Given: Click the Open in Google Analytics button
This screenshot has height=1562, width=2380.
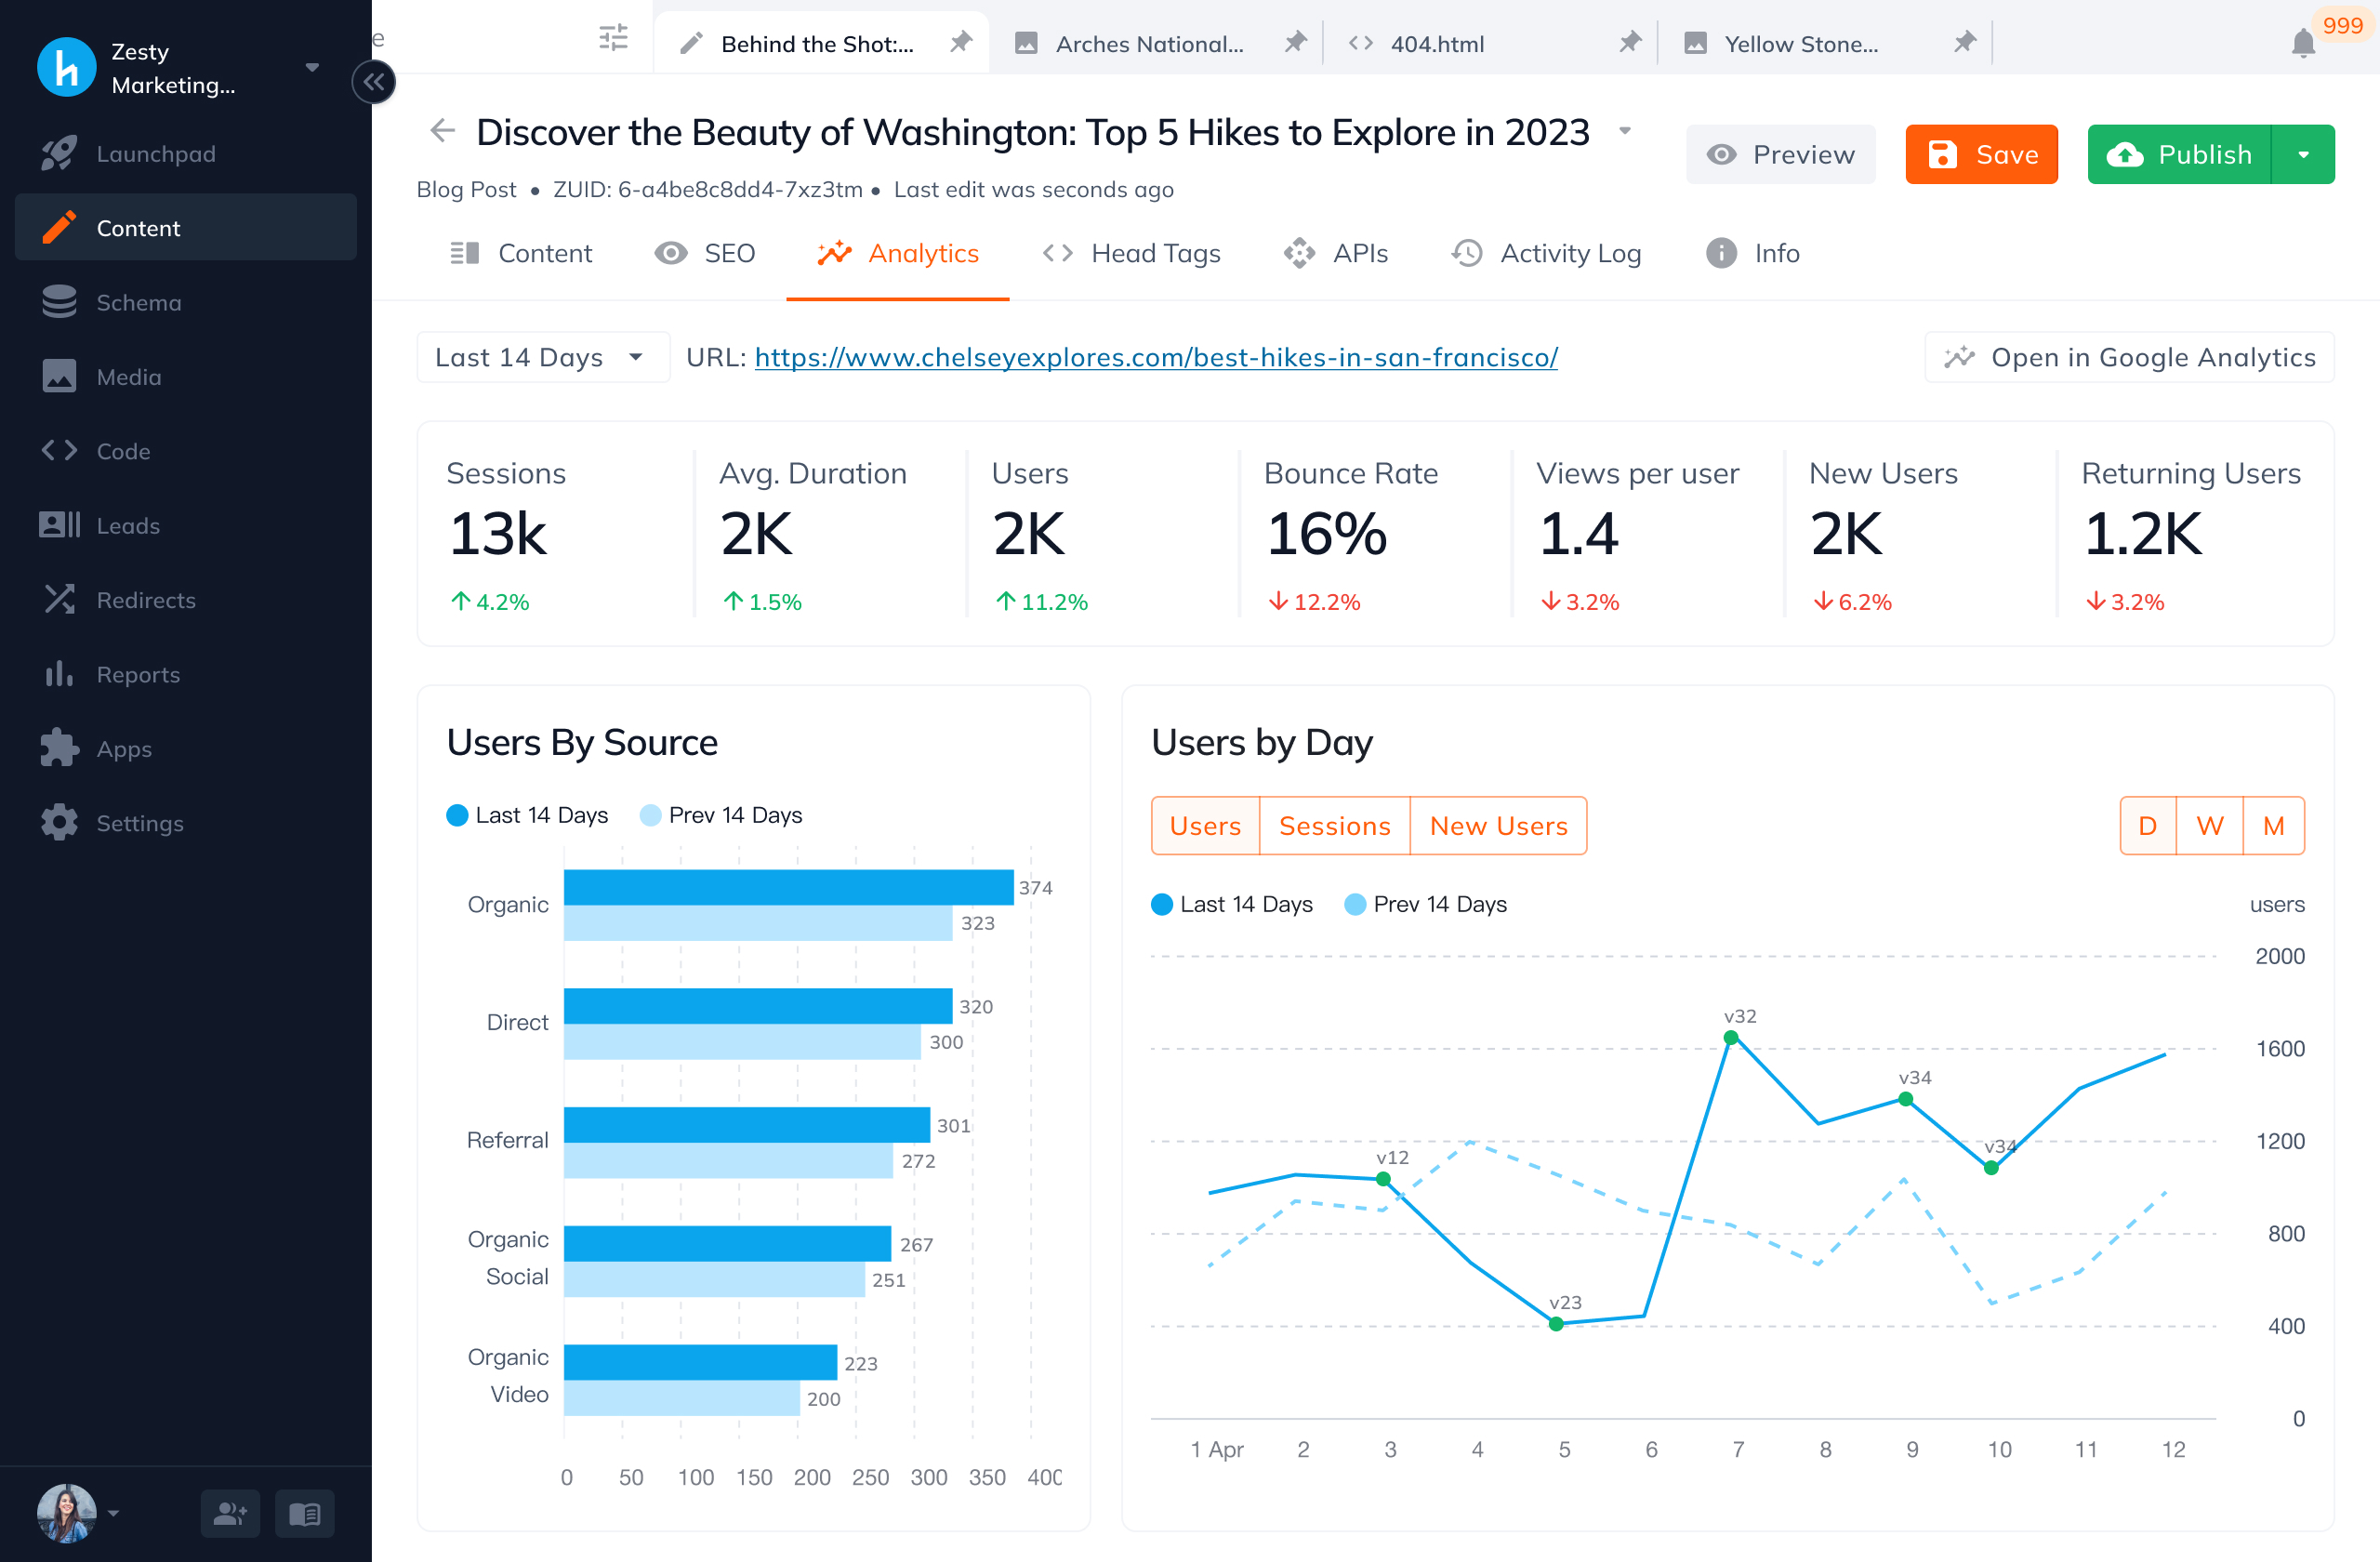Looking at the screenshot, I should click(x=2128, y=357).
